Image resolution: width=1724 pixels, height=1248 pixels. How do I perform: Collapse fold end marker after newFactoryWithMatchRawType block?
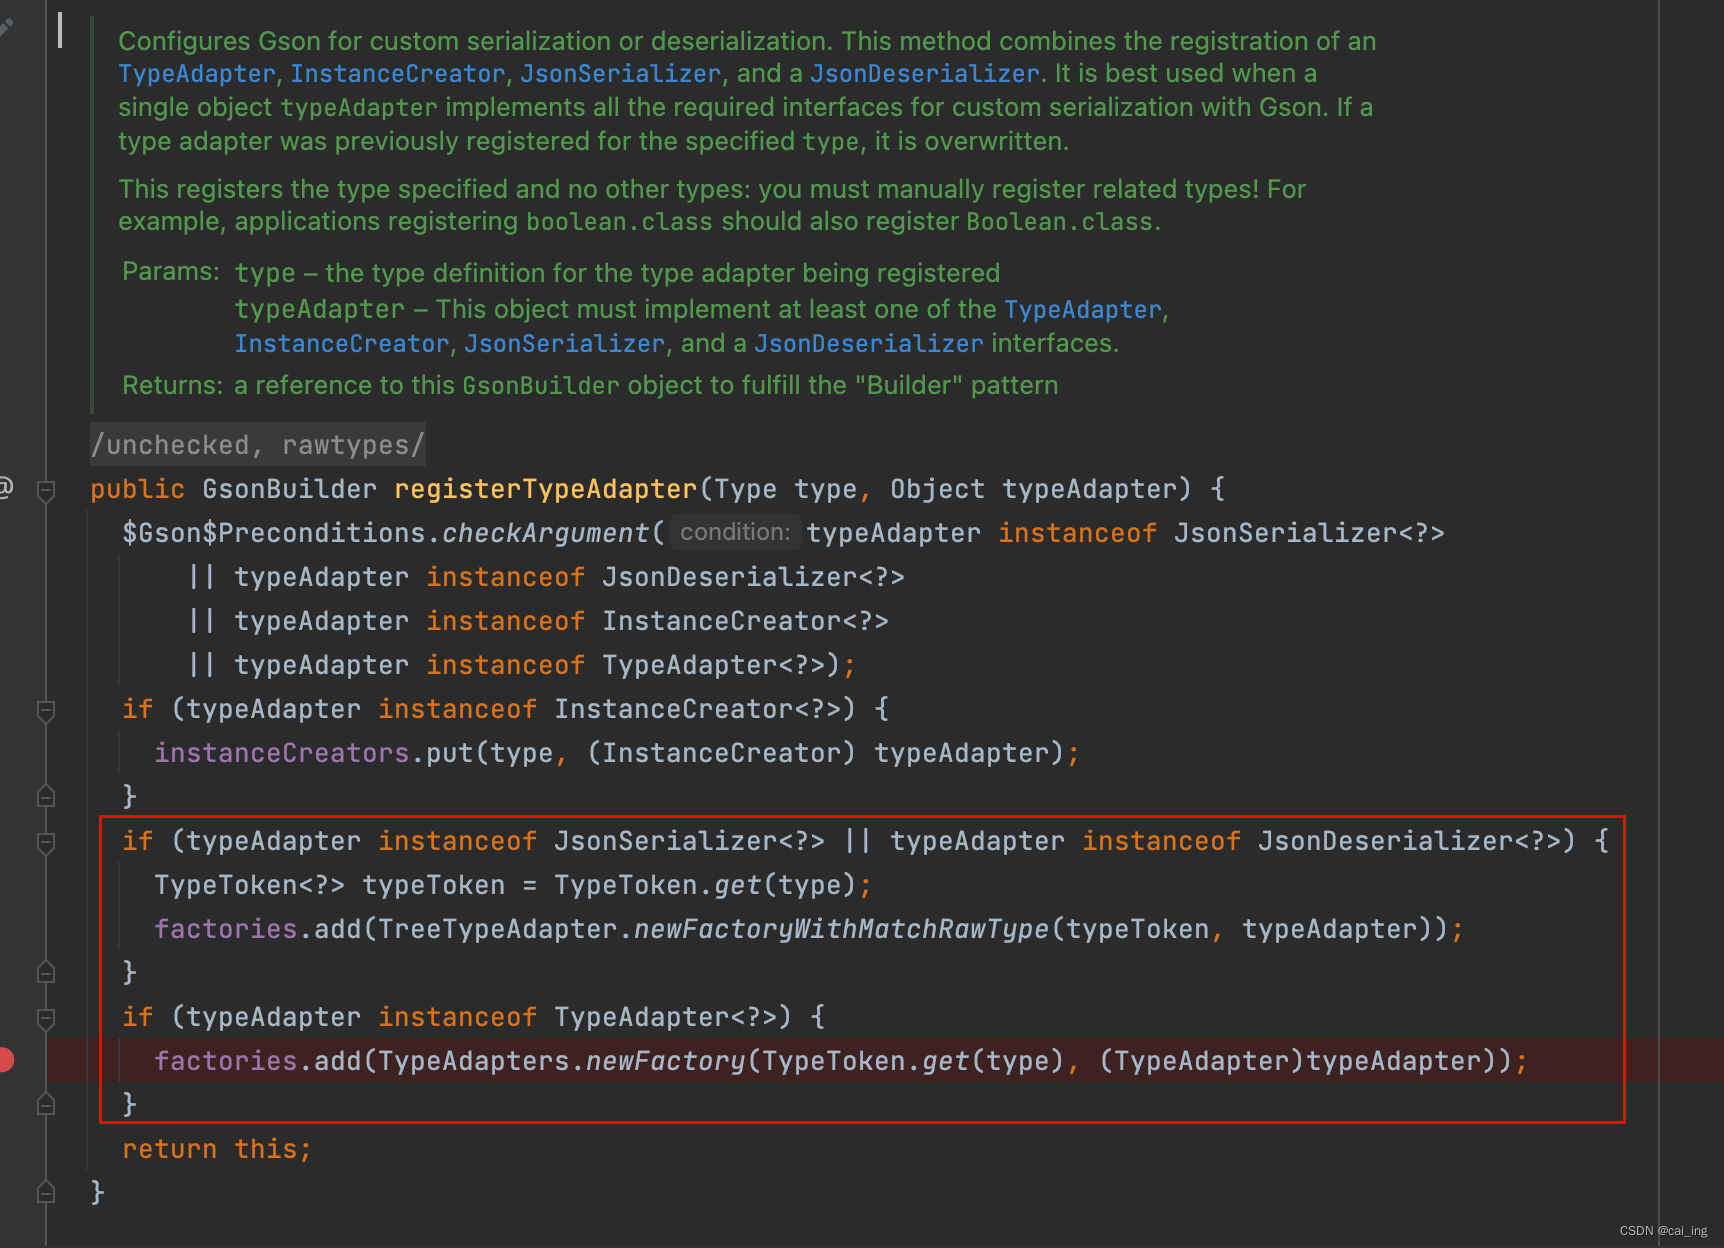tap(46, 972)
